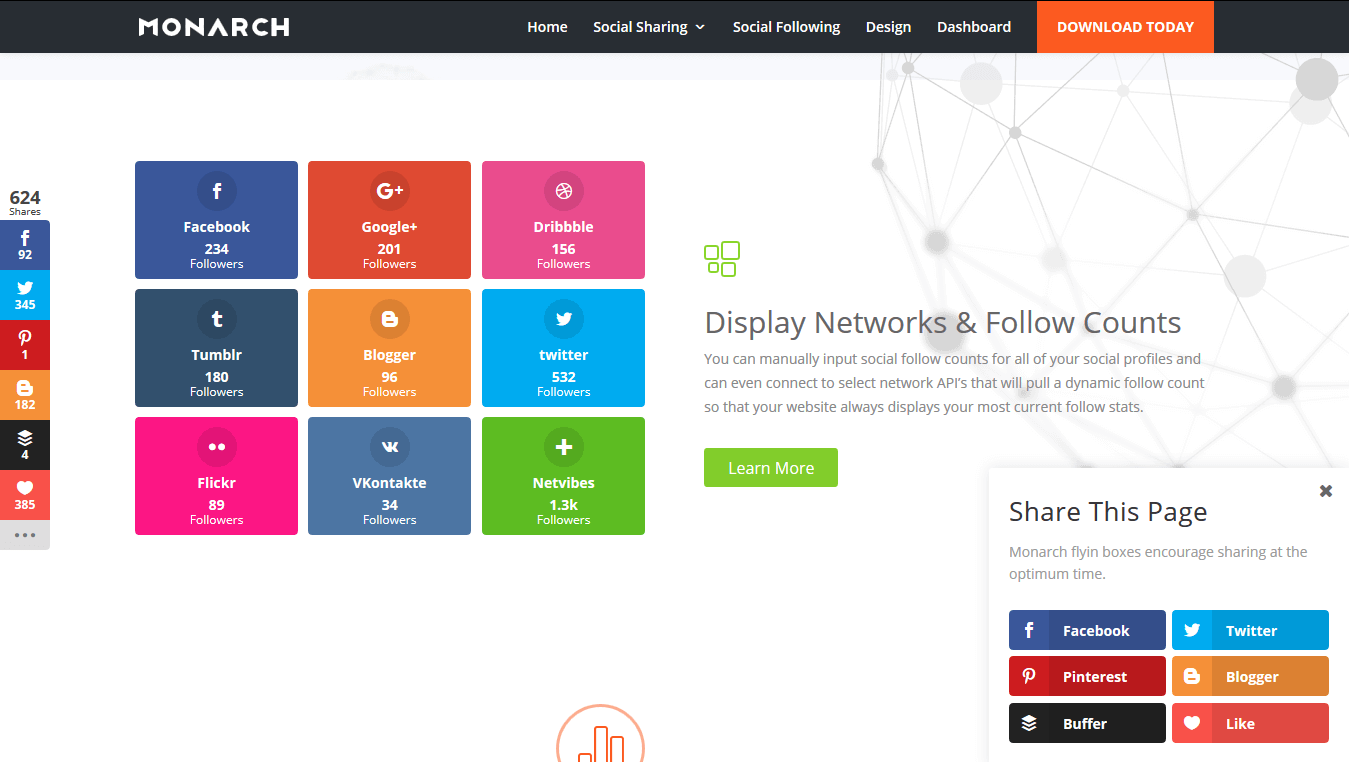Click Twitter button in Share This Page box
Viewport: 1349px width, 762px height.
pyautogui.click(x=1250, y=630)
